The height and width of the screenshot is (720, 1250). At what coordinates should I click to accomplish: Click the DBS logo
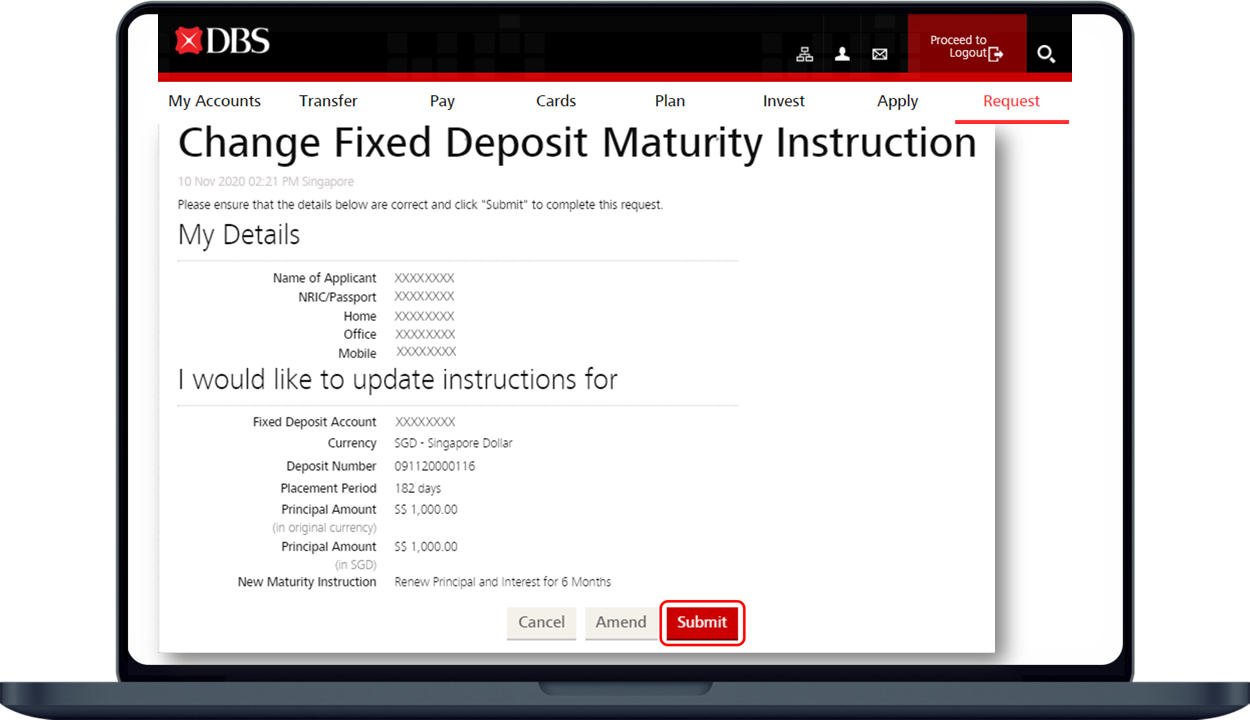tap(222, 41)
